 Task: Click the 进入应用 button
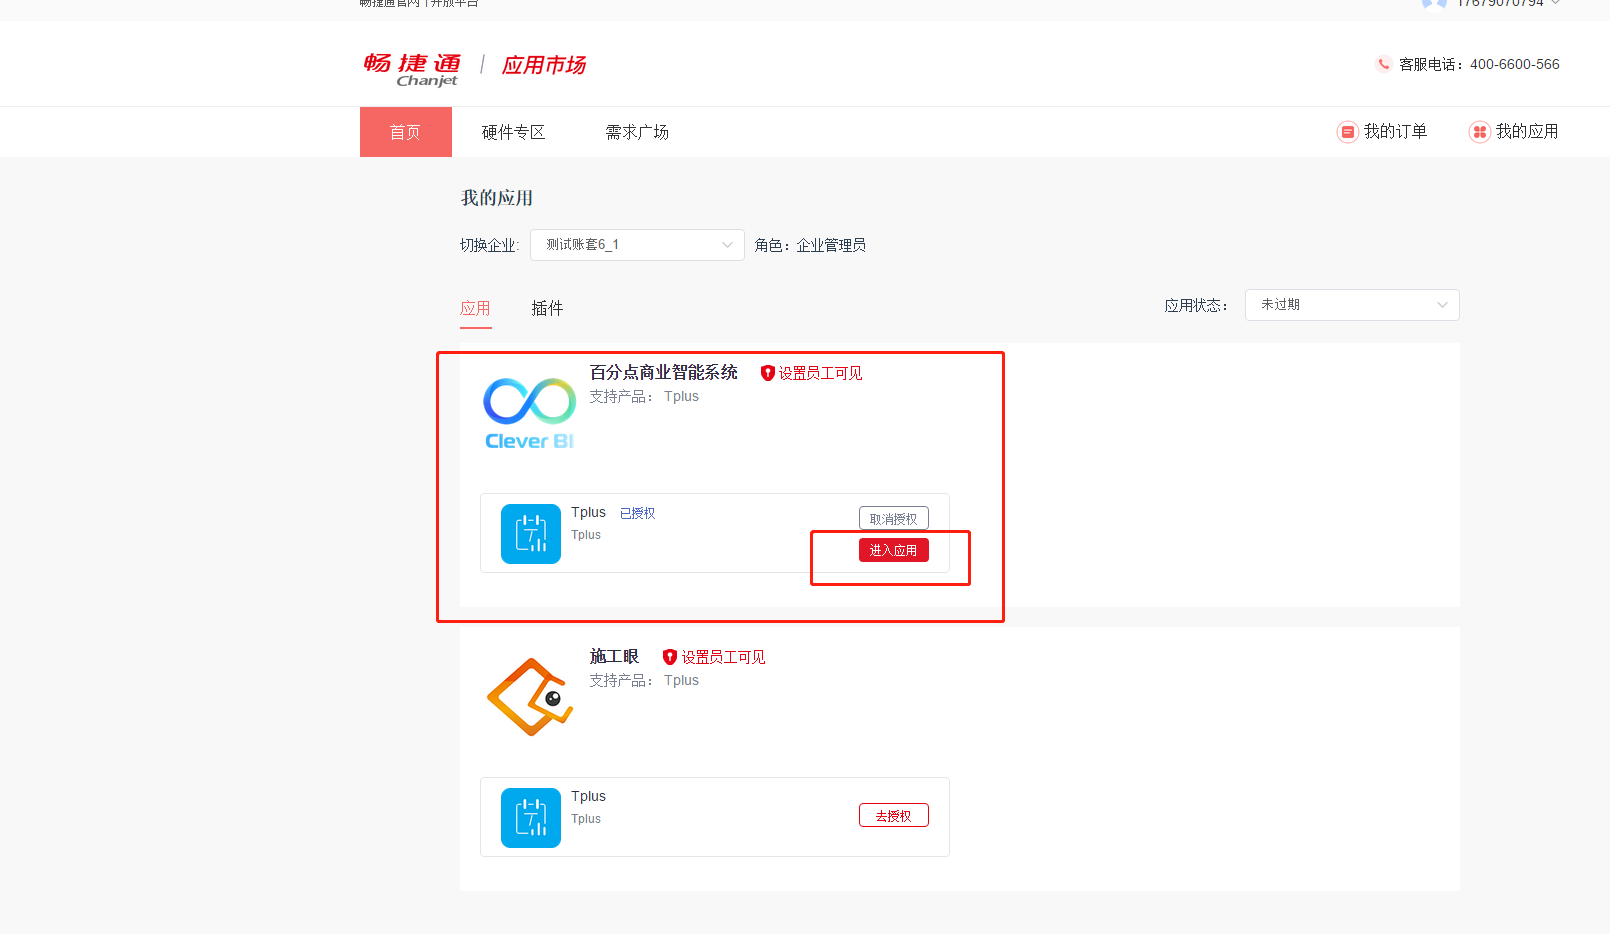pyautogui.click(x=894, y=550)
